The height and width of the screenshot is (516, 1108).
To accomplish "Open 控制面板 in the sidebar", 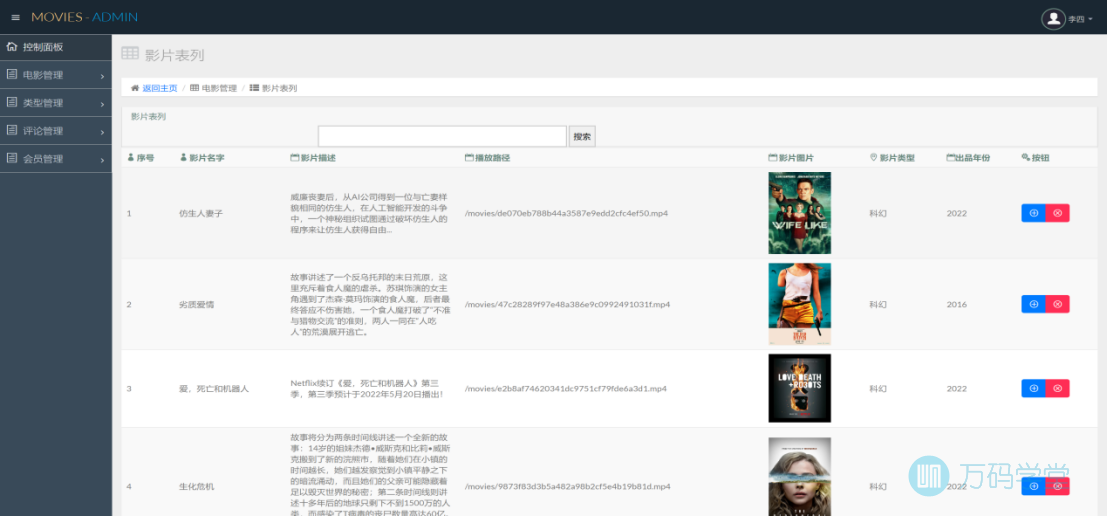I will click(x=56, y=47).
